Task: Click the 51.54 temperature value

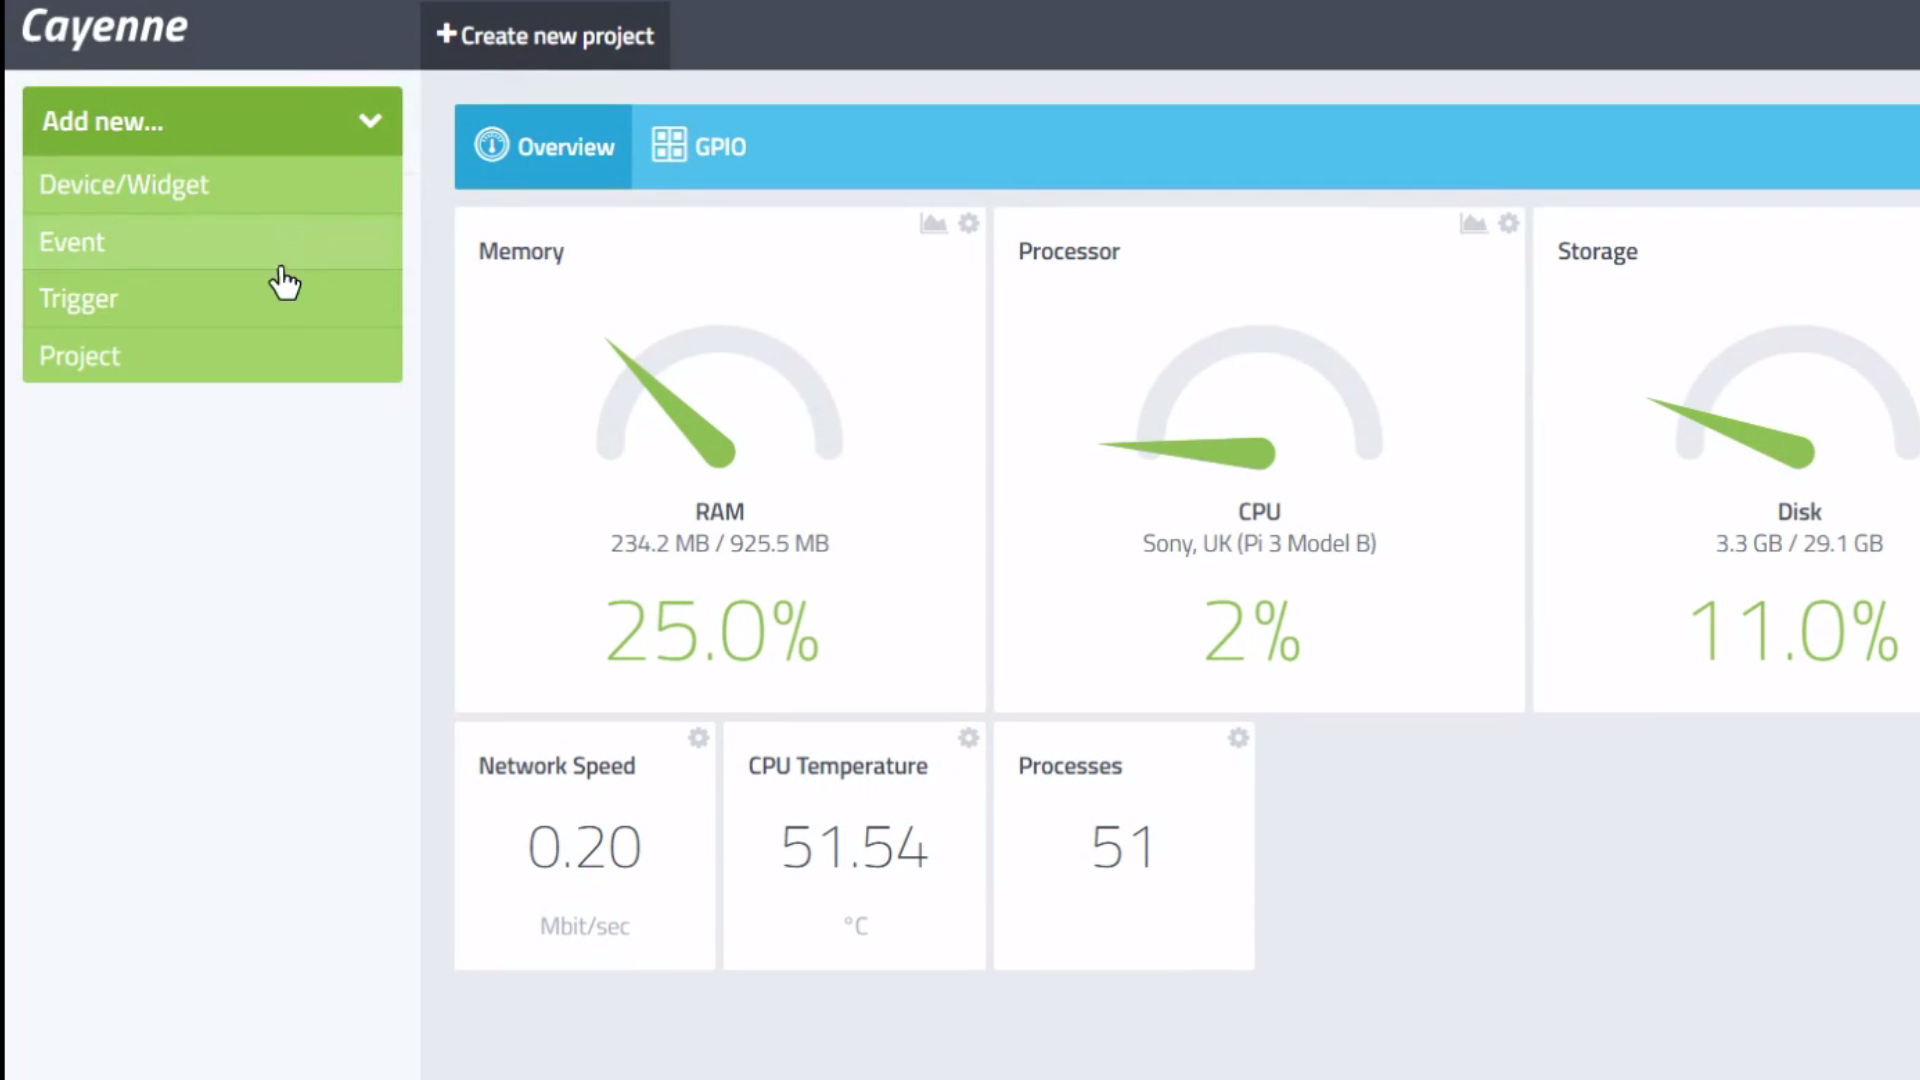Action: [x=854, y=848]
